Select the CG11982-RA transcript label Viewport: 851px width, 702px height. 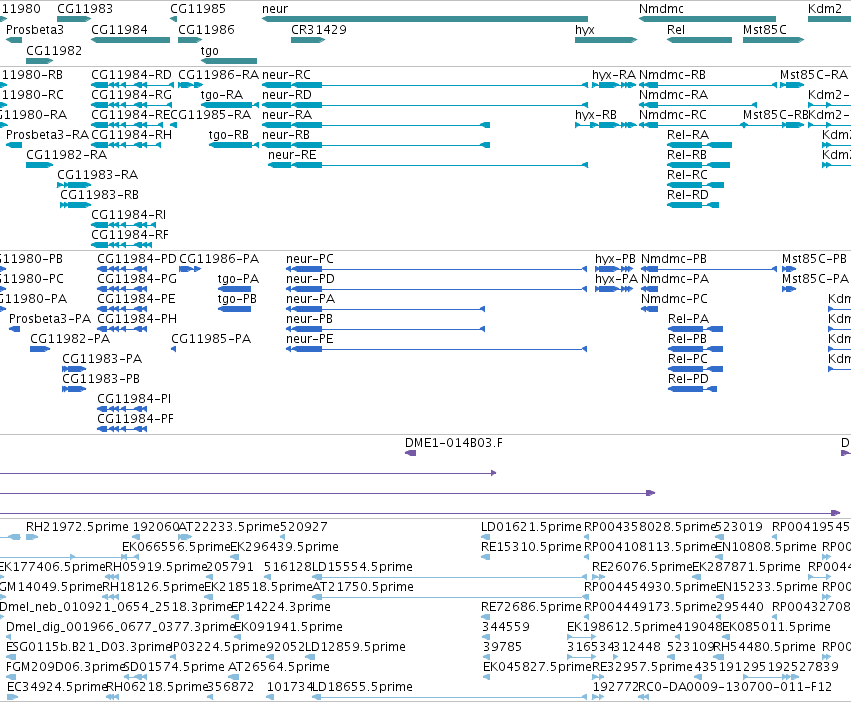[67, 155]
